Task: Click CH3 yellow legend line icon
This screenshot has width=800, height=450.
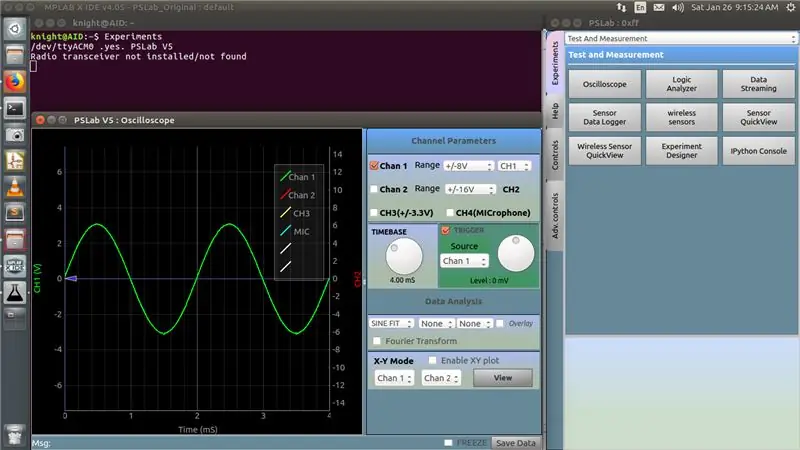Action: click(x=285, y=213)
